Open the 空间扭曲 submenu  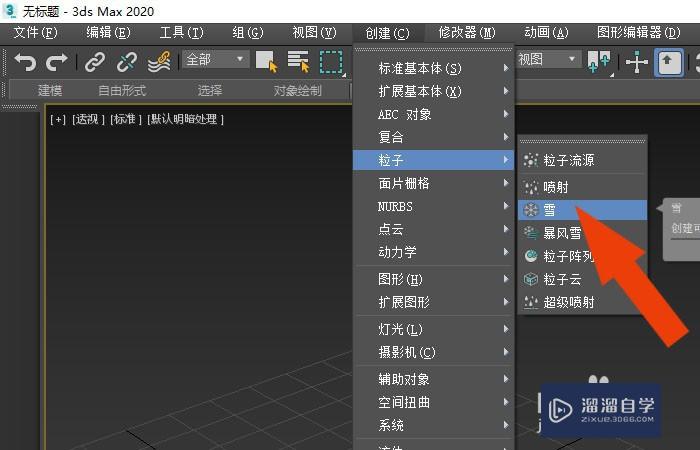coord(433,402)
